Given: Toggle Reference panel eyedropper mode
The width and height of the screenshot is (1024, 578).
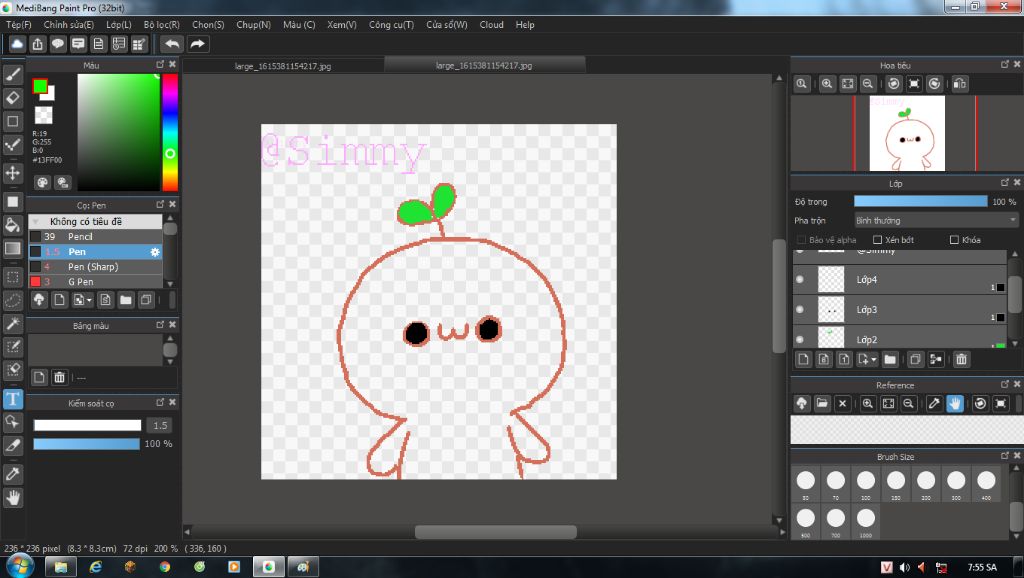Looking at the screenshot, I should coord(935,404).
